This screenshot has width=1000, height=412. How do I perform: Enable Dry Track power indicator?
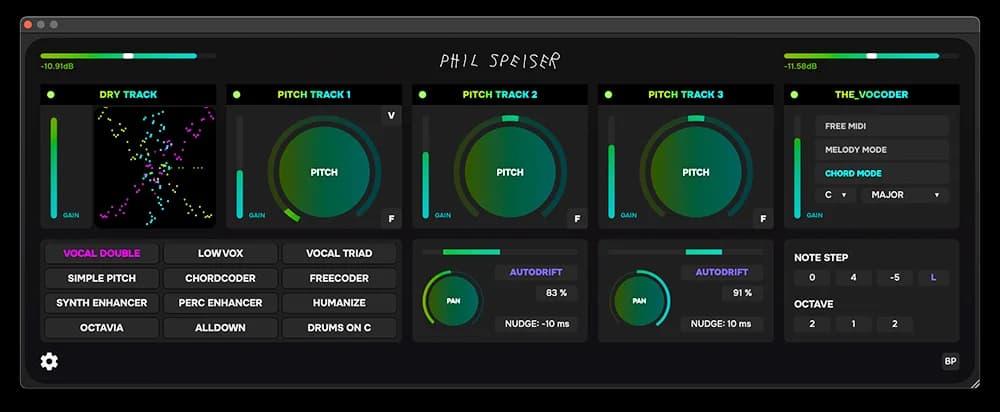coord(51,94)
